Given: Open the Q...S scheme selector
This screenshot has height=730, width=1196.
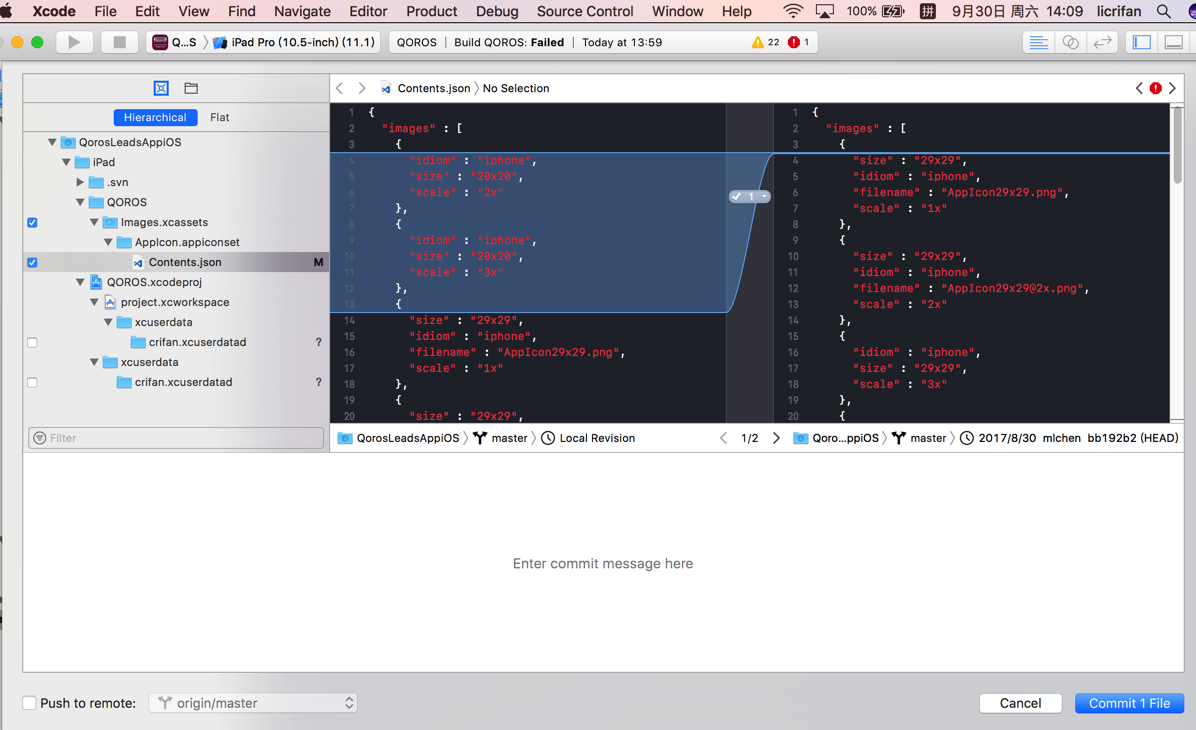Looking at the screenshot, I should [x=175, y=42].
